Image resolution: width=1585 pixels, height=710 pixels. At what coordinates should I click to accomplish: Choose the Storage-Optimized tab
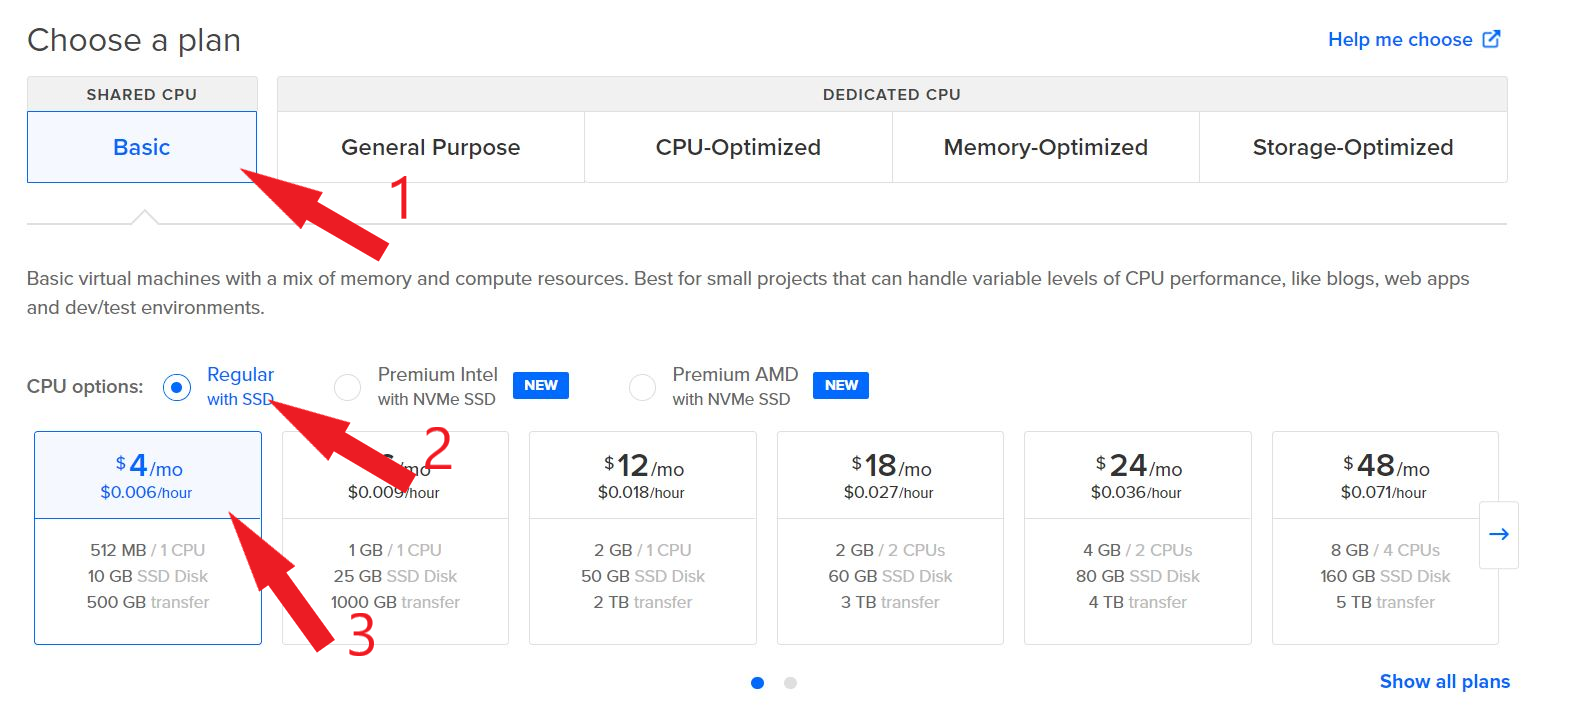coord(1352,147)
